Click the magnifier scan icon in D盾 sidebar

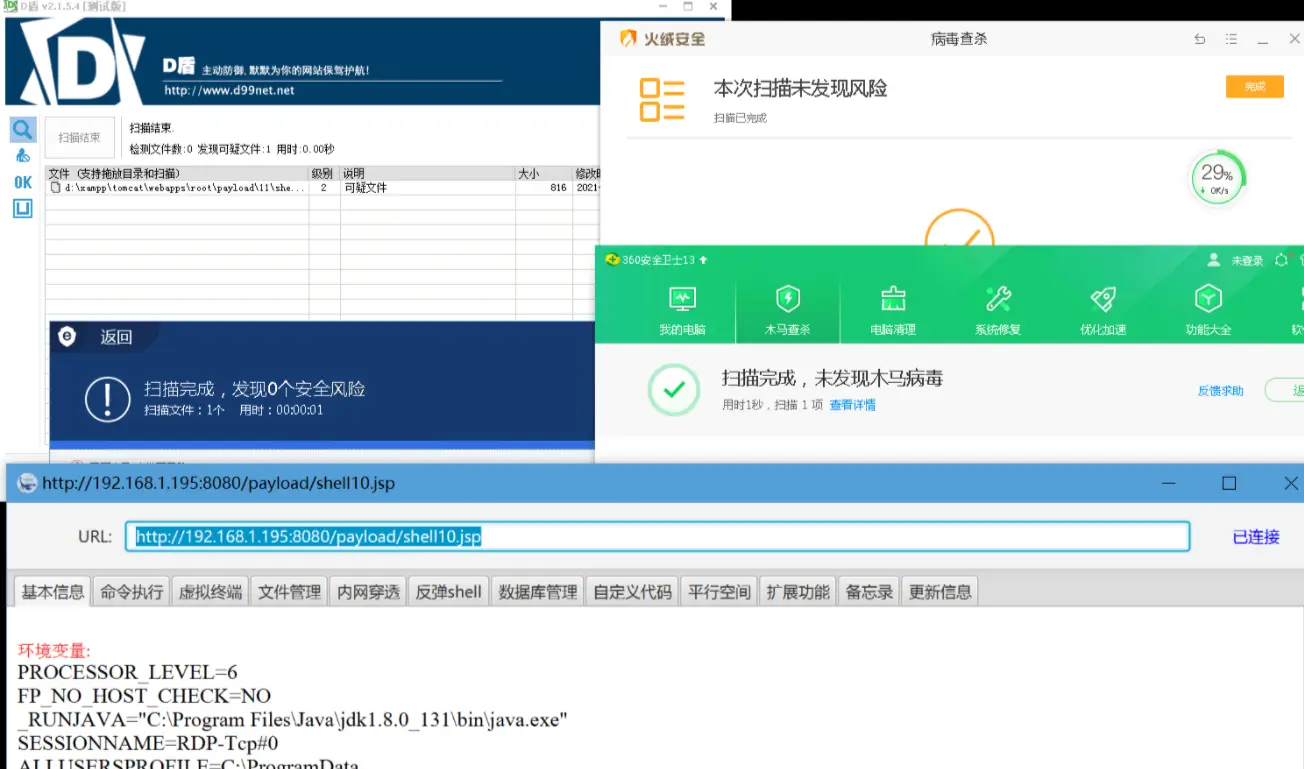pyautogui.click(x=22, y=130)
